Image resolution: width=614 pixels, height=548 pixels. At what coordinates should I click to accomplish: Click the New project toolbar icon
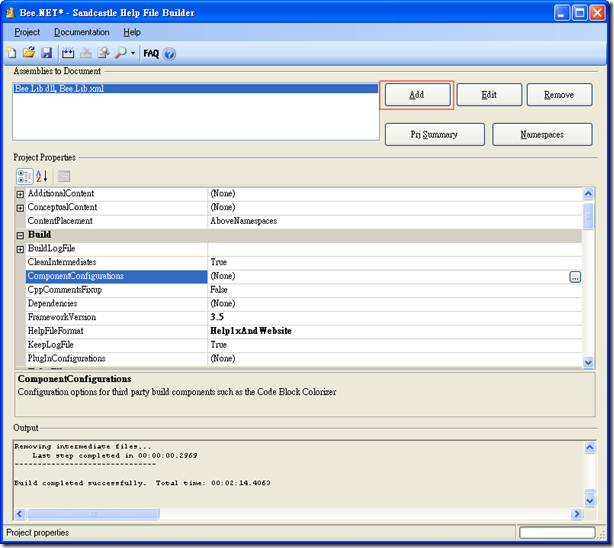tap(12, 53)
